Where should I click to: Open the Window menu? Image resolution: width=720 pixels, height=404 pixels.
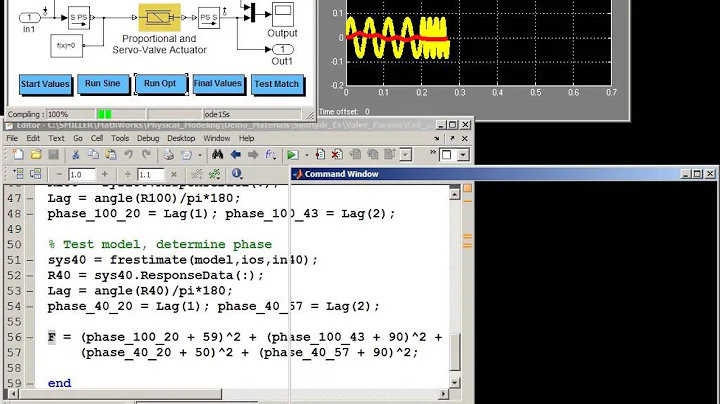217,138
